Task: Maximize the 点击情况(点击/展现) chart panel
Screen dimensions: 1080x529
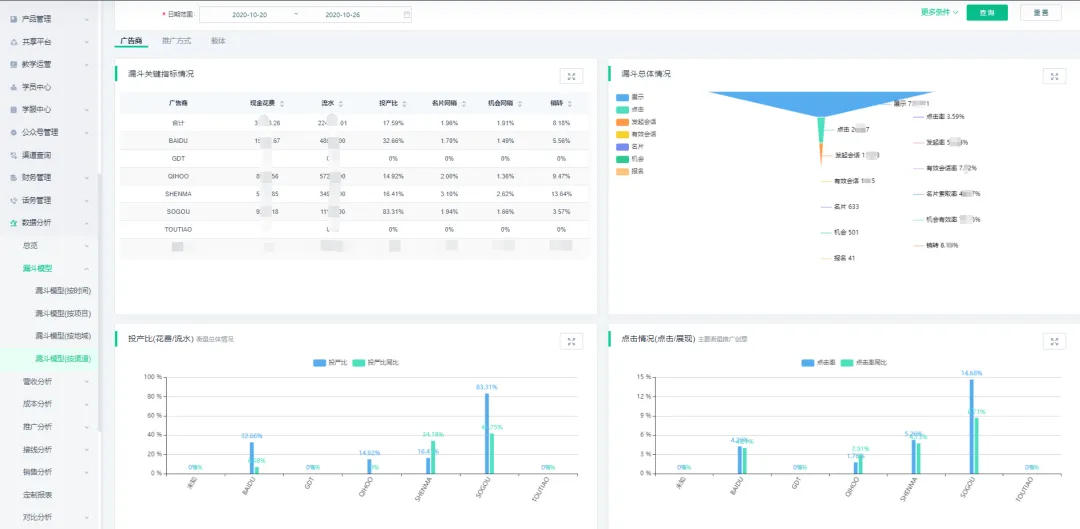Action: 1054,341
